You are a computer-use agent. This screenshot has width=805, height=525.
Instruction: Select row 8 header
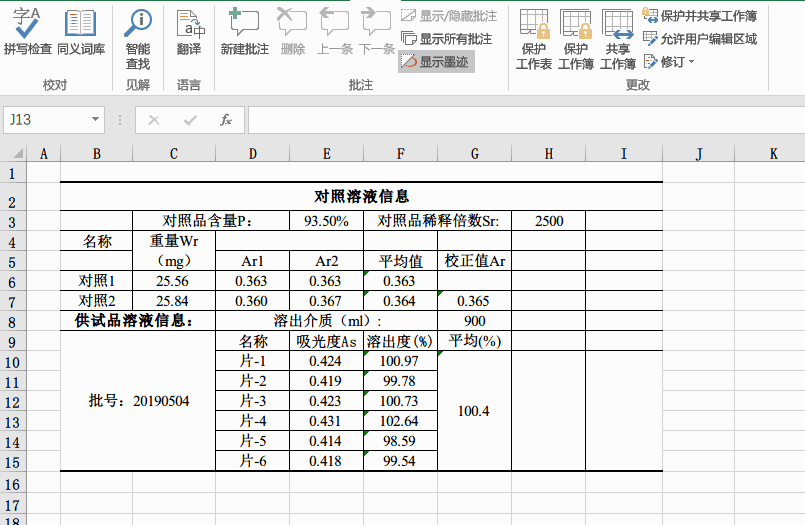tap(12, 322)
